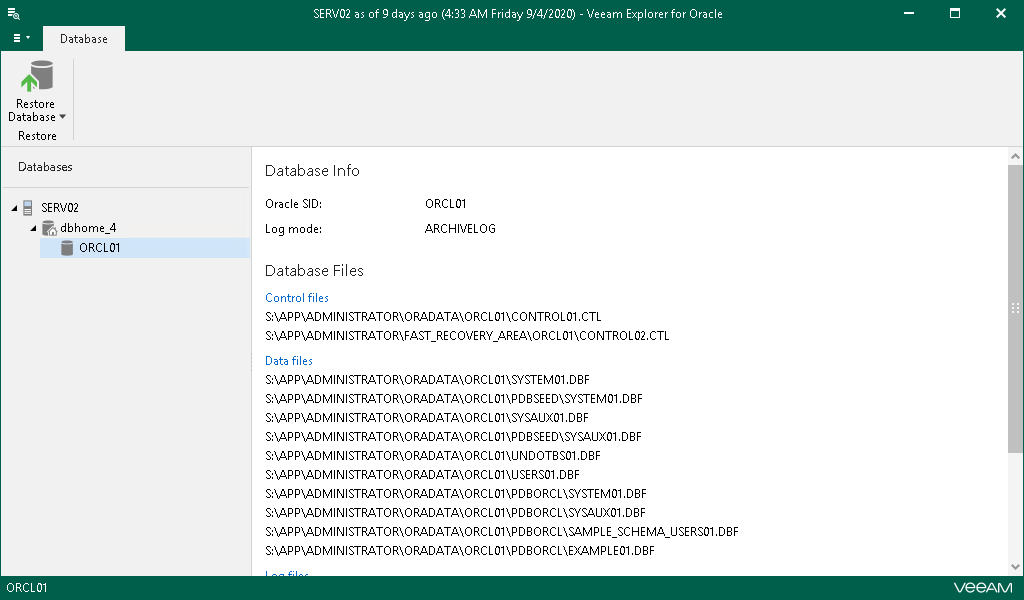
Task: Click the Control files link
Action: 297,298
